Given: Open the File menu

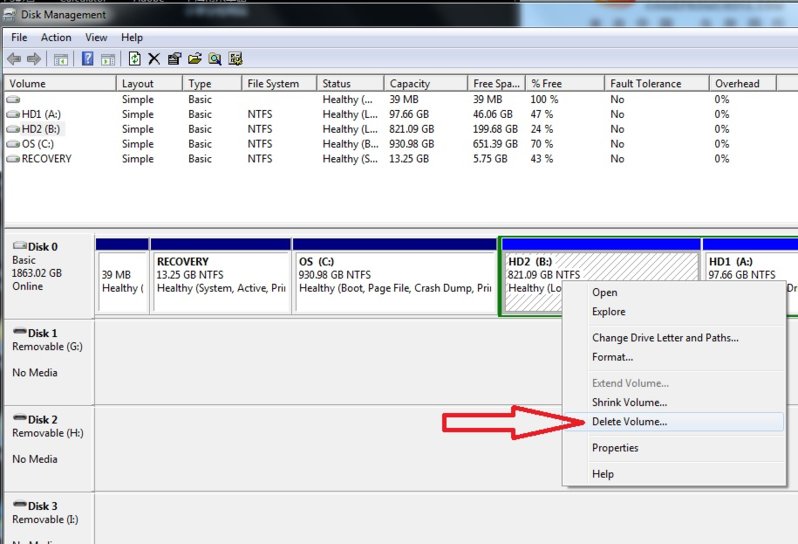Looking at the screenshot, I should coord(19,38).
